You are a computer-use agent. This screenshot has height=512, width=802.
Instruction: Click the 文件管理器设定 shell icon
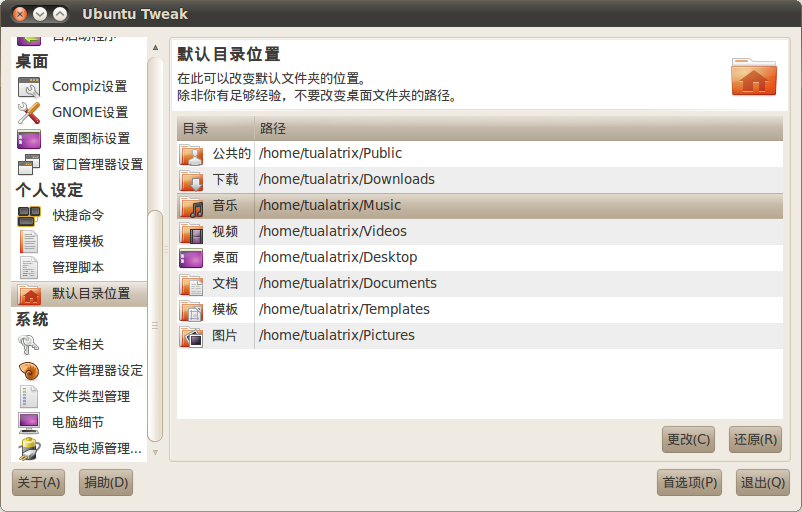click(x=29, y=371)
